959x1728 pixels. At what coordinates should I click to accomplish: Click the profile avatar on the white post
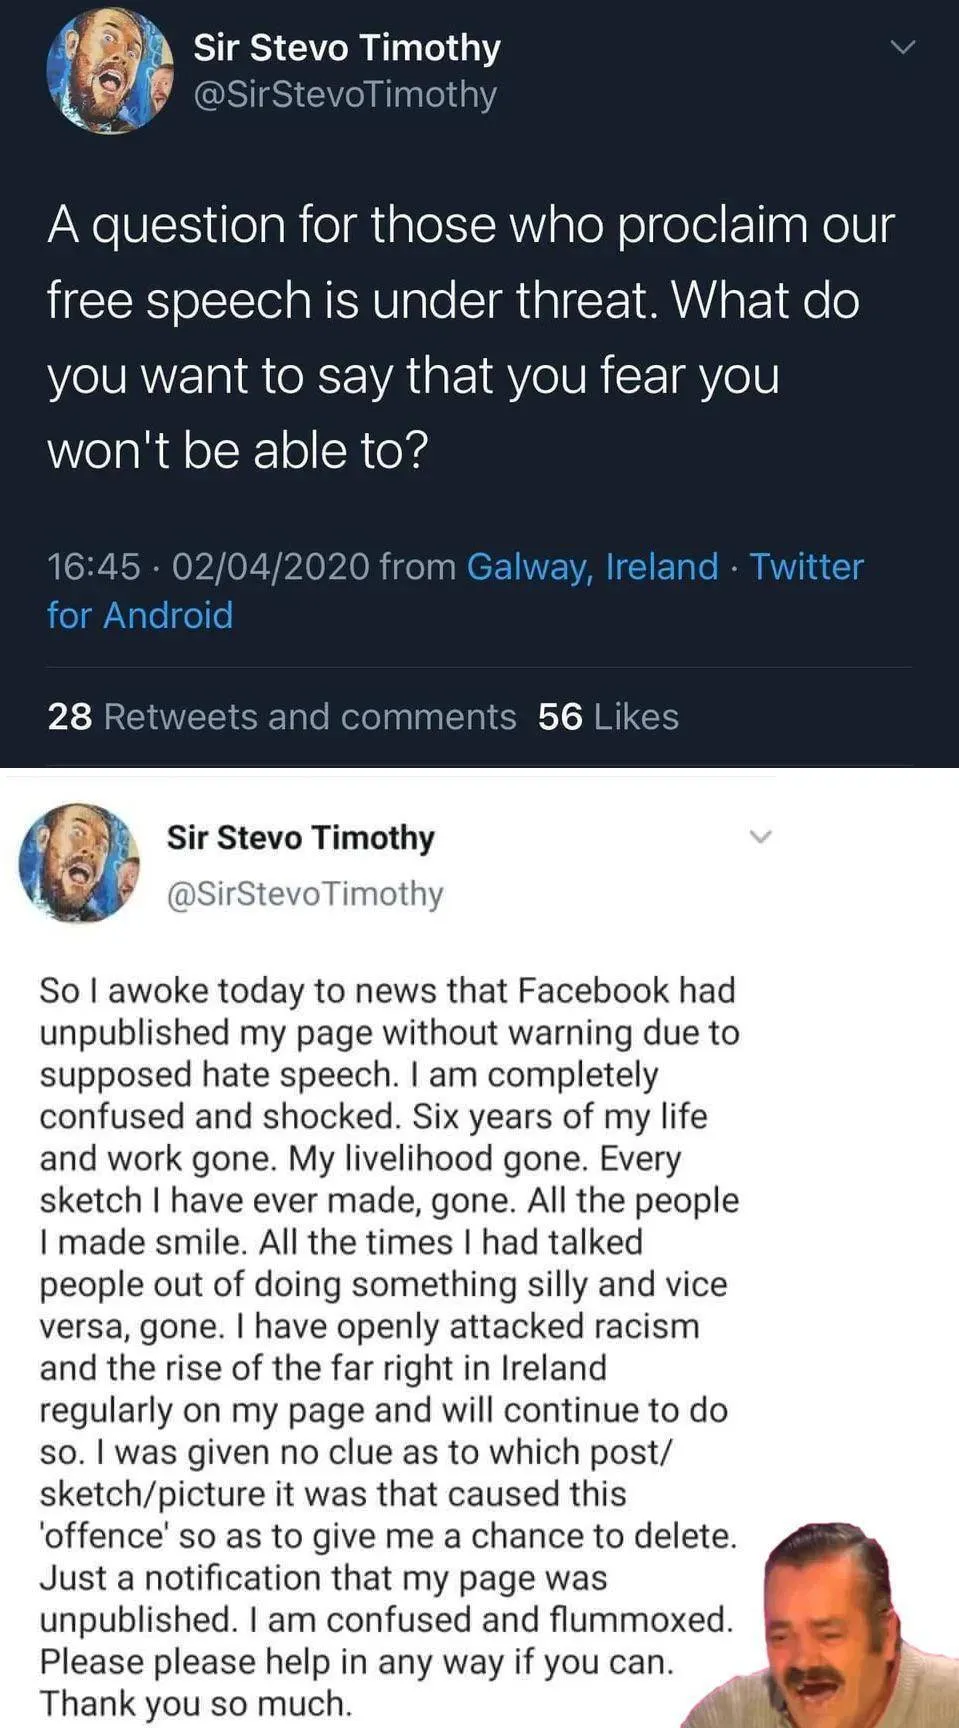coord(80,862)
